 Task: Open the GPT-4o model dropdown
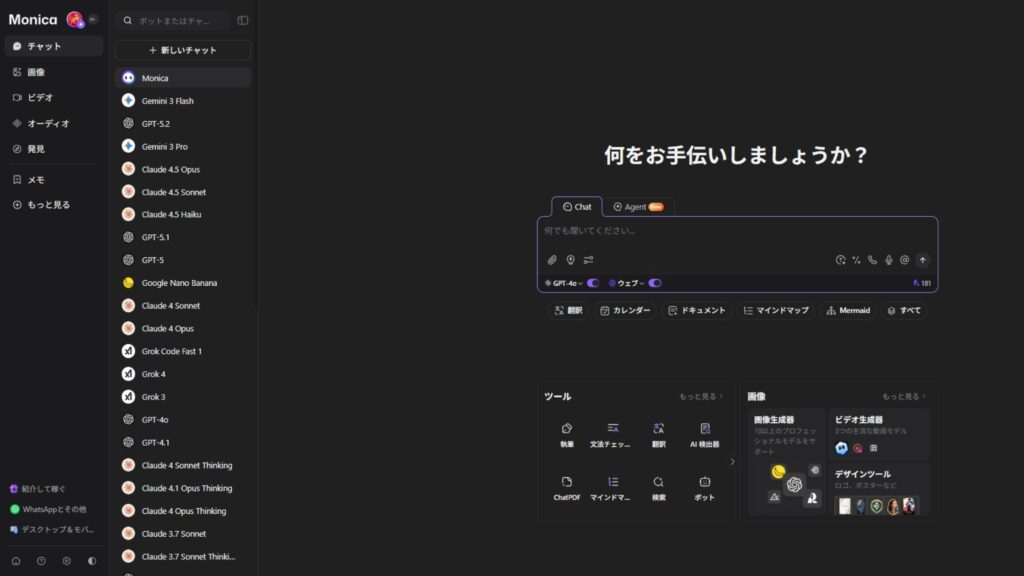tap(566, 283)
